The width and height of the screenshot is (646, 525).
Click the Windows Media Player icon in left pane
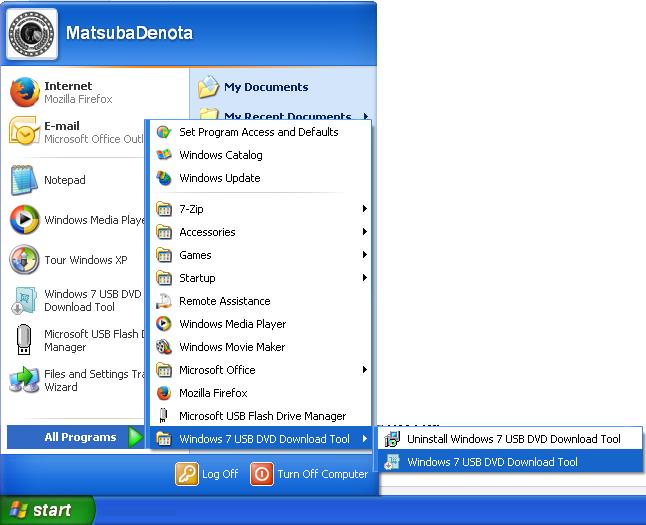point(24,220)
